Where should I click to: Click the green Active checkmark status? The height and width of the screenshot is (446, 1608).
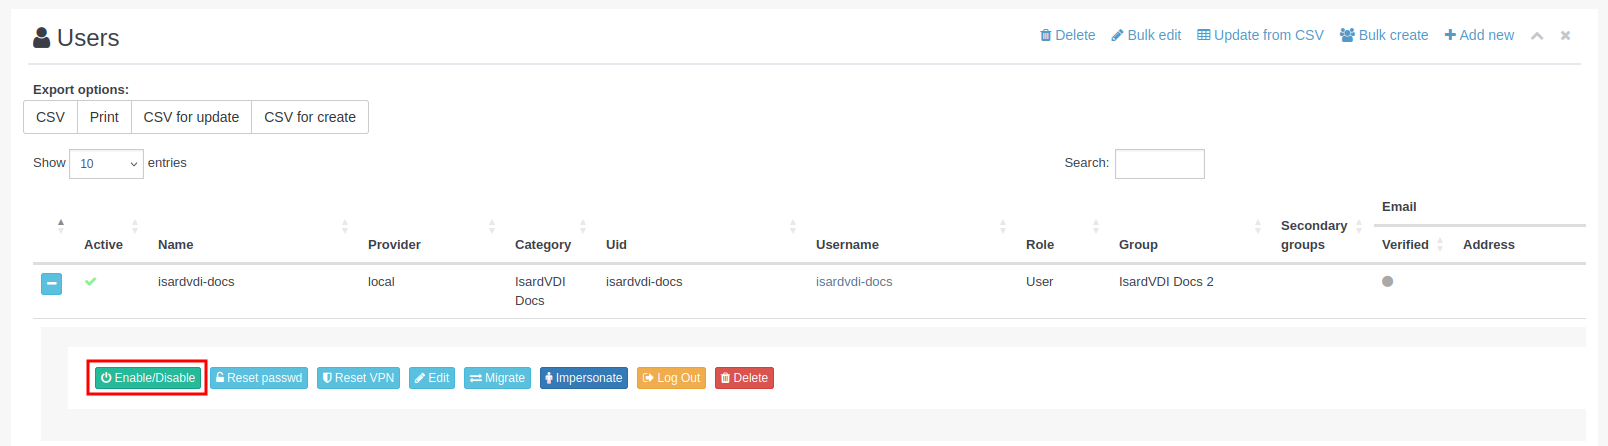91,282
